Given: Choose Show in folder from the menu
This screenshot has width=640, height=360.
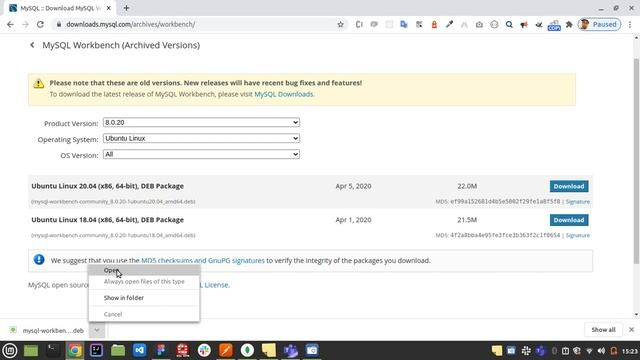Looking at the screenshot, I should 144,298.
